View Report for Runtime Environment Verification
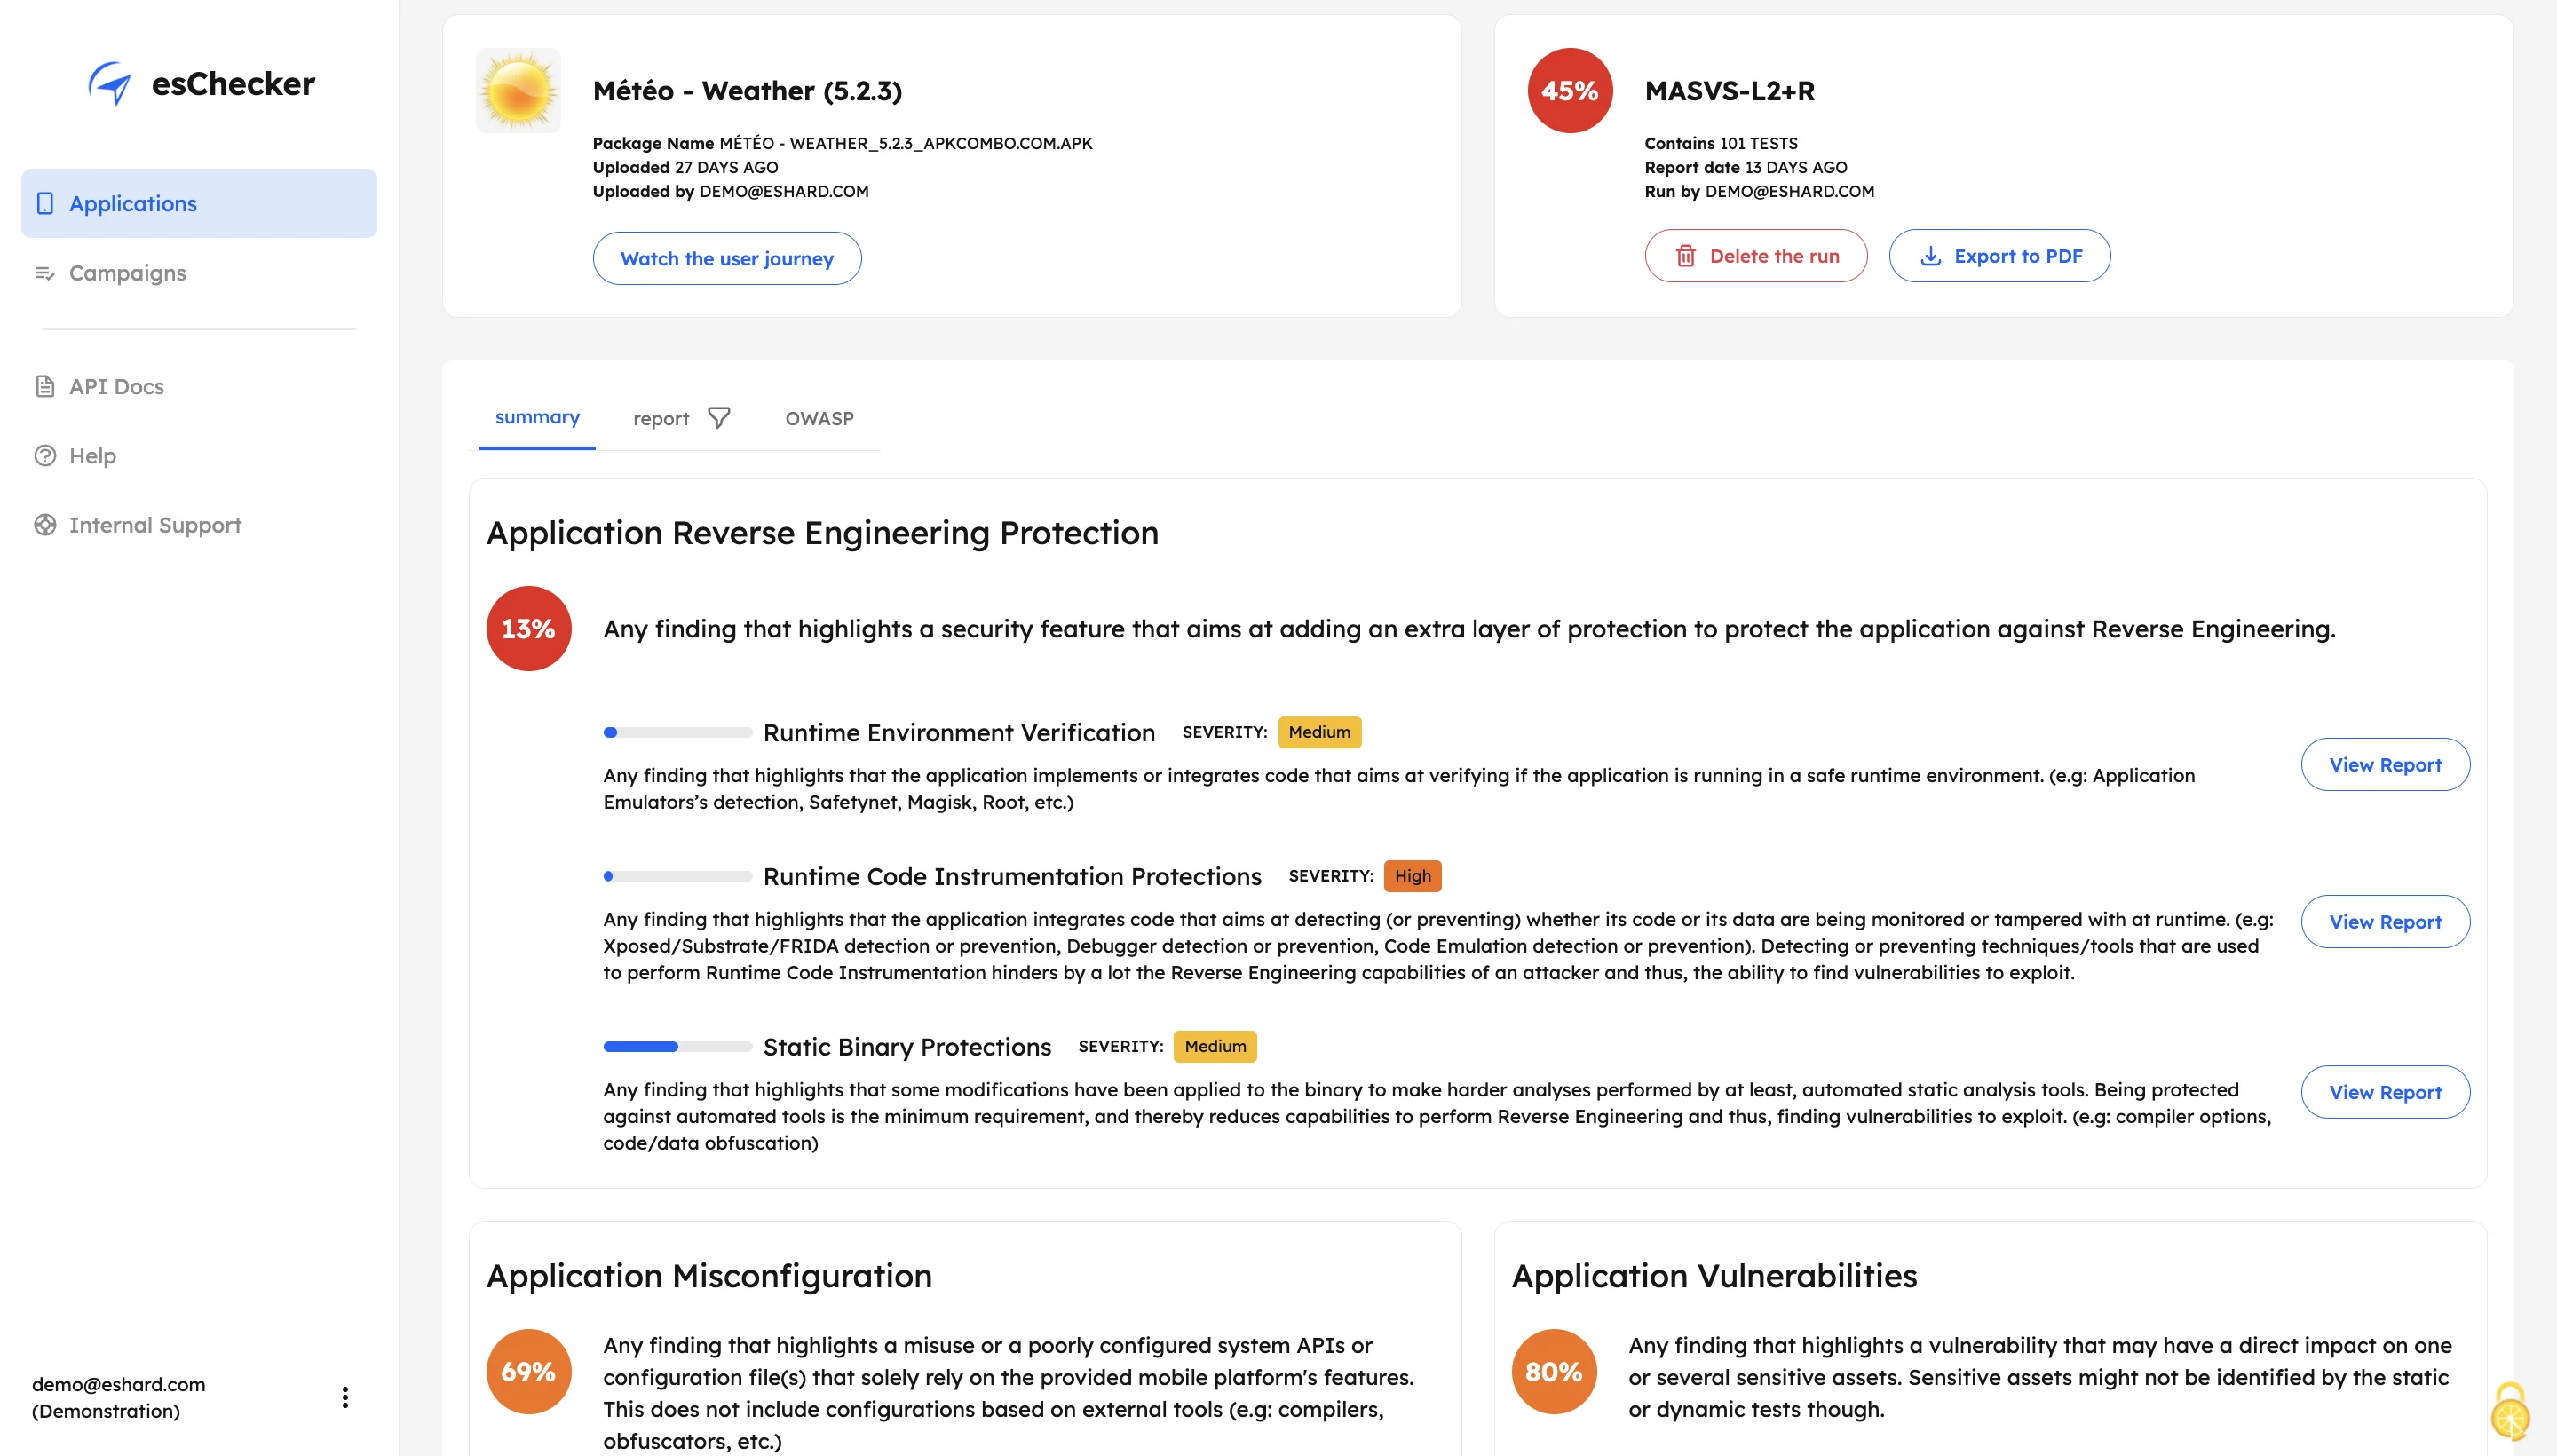This screenshot has height=1456, width=2557. pyautogui.click(x=2385, y=765)
